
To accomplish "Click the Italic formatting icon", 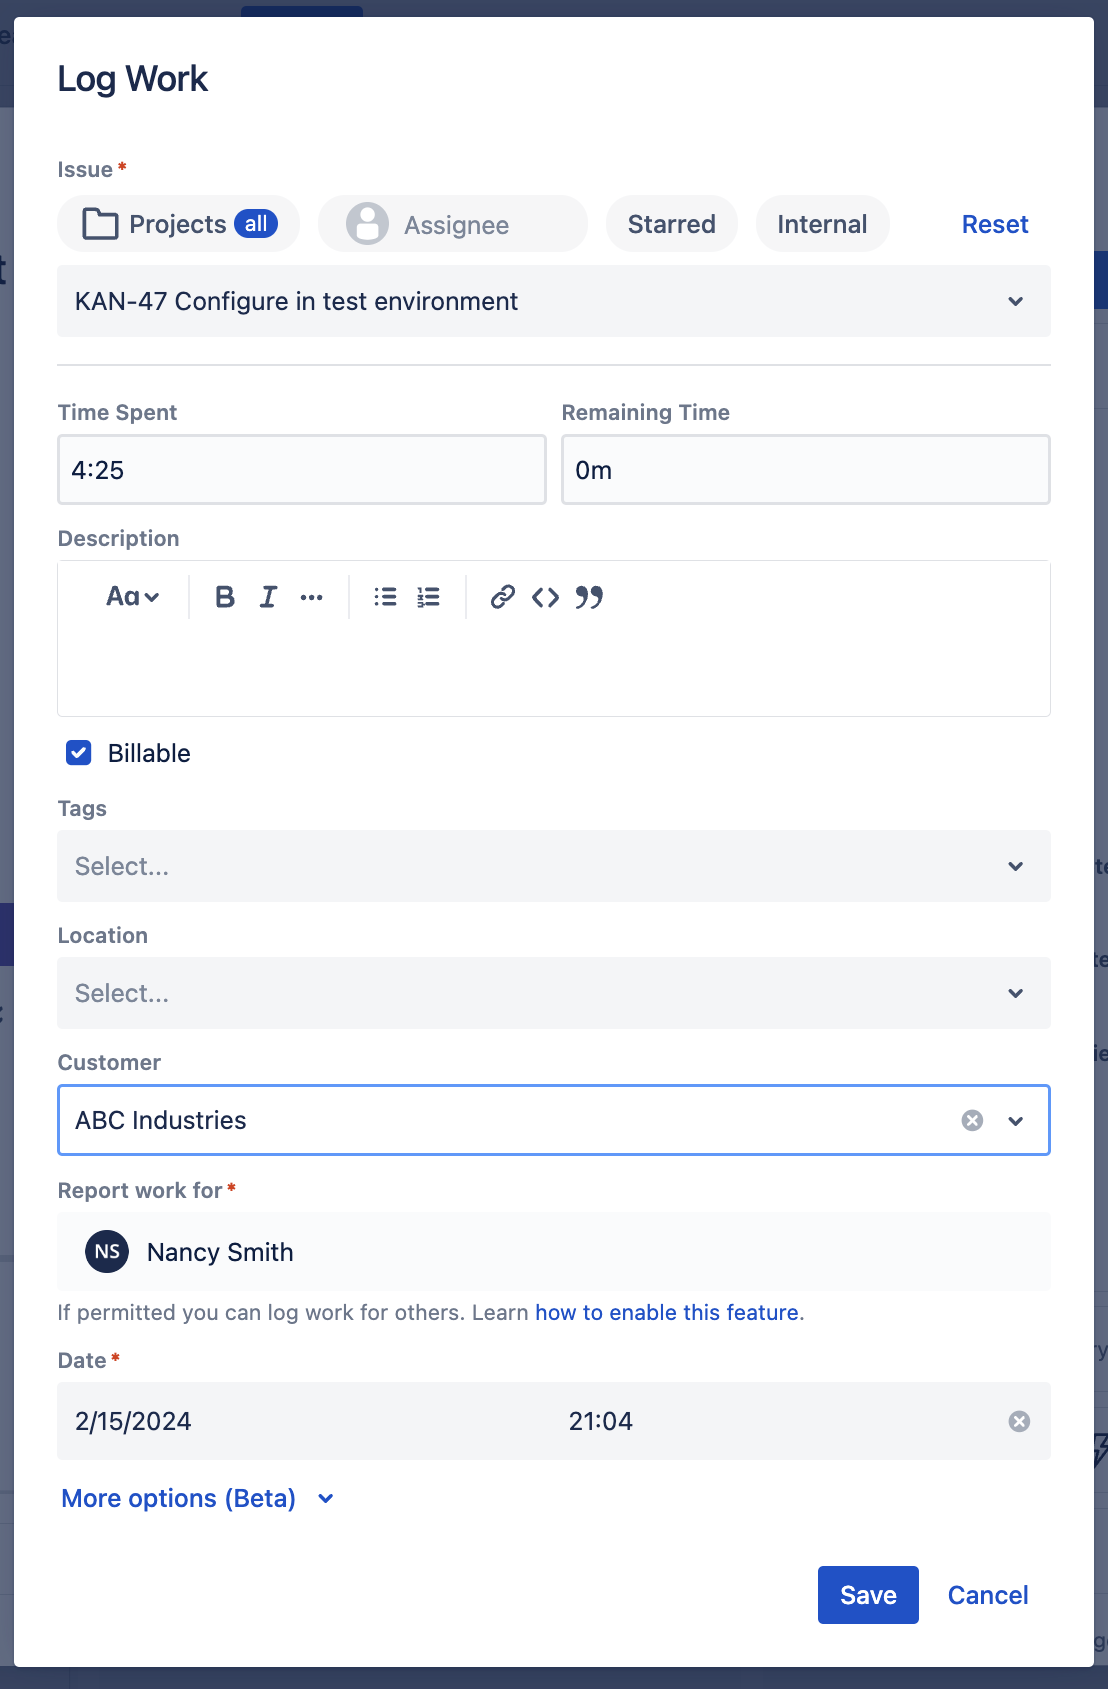I will [x=268, y=597].
